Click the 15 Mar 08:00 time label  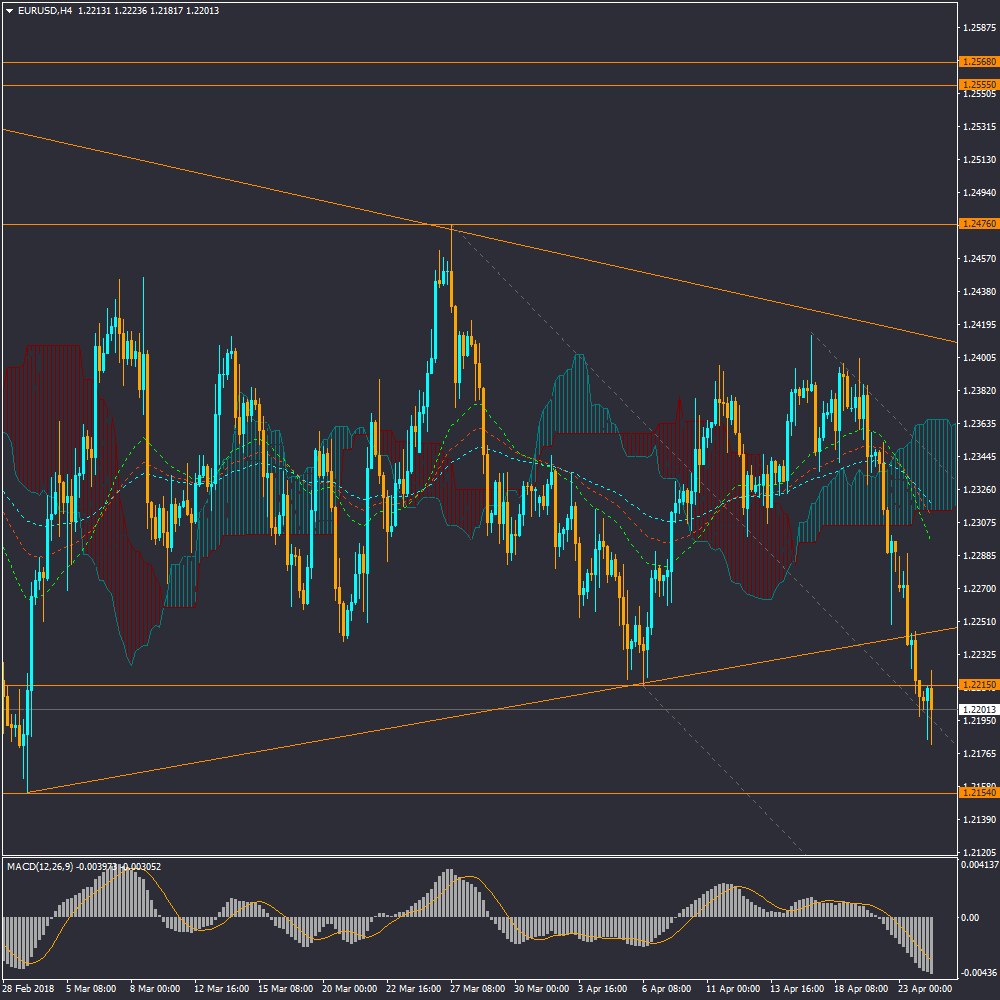pos(285,989)
